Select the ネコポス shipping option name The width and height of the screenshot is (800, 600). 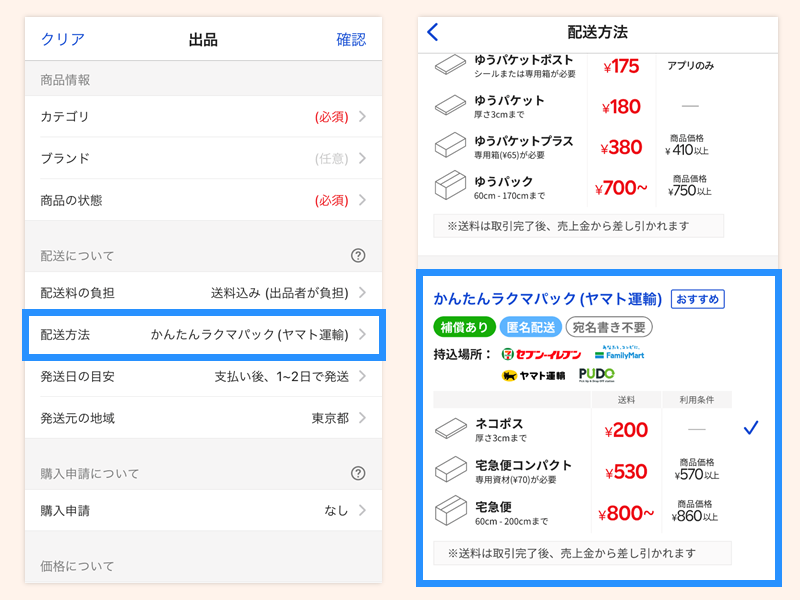coord(499,423)
